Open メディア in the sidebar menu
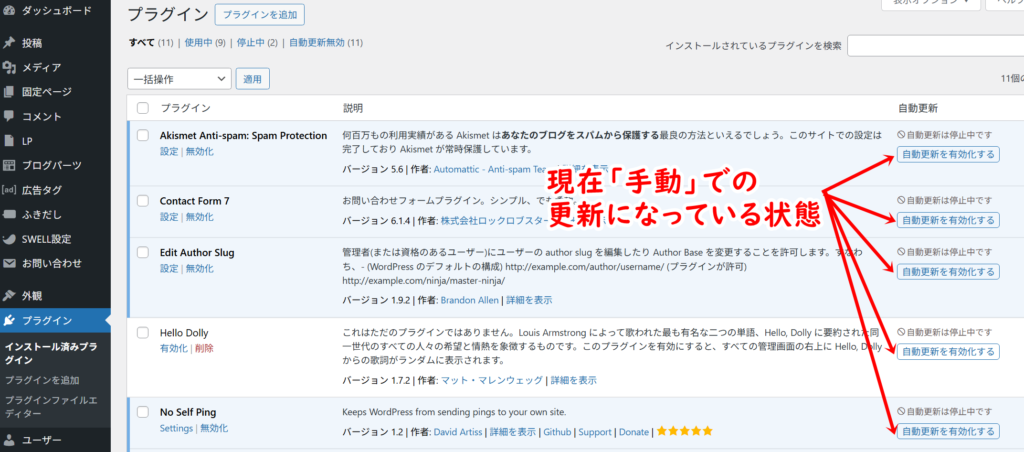 tap(42, 67)
